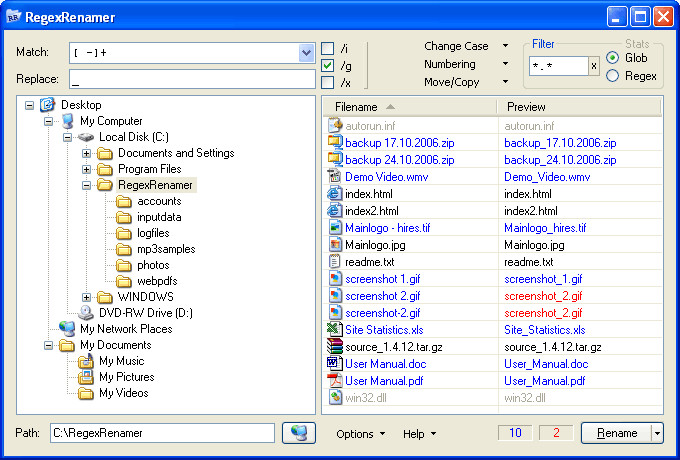Click the autorun.inf file icon
The image size is (680, 460).
point(335,126)
